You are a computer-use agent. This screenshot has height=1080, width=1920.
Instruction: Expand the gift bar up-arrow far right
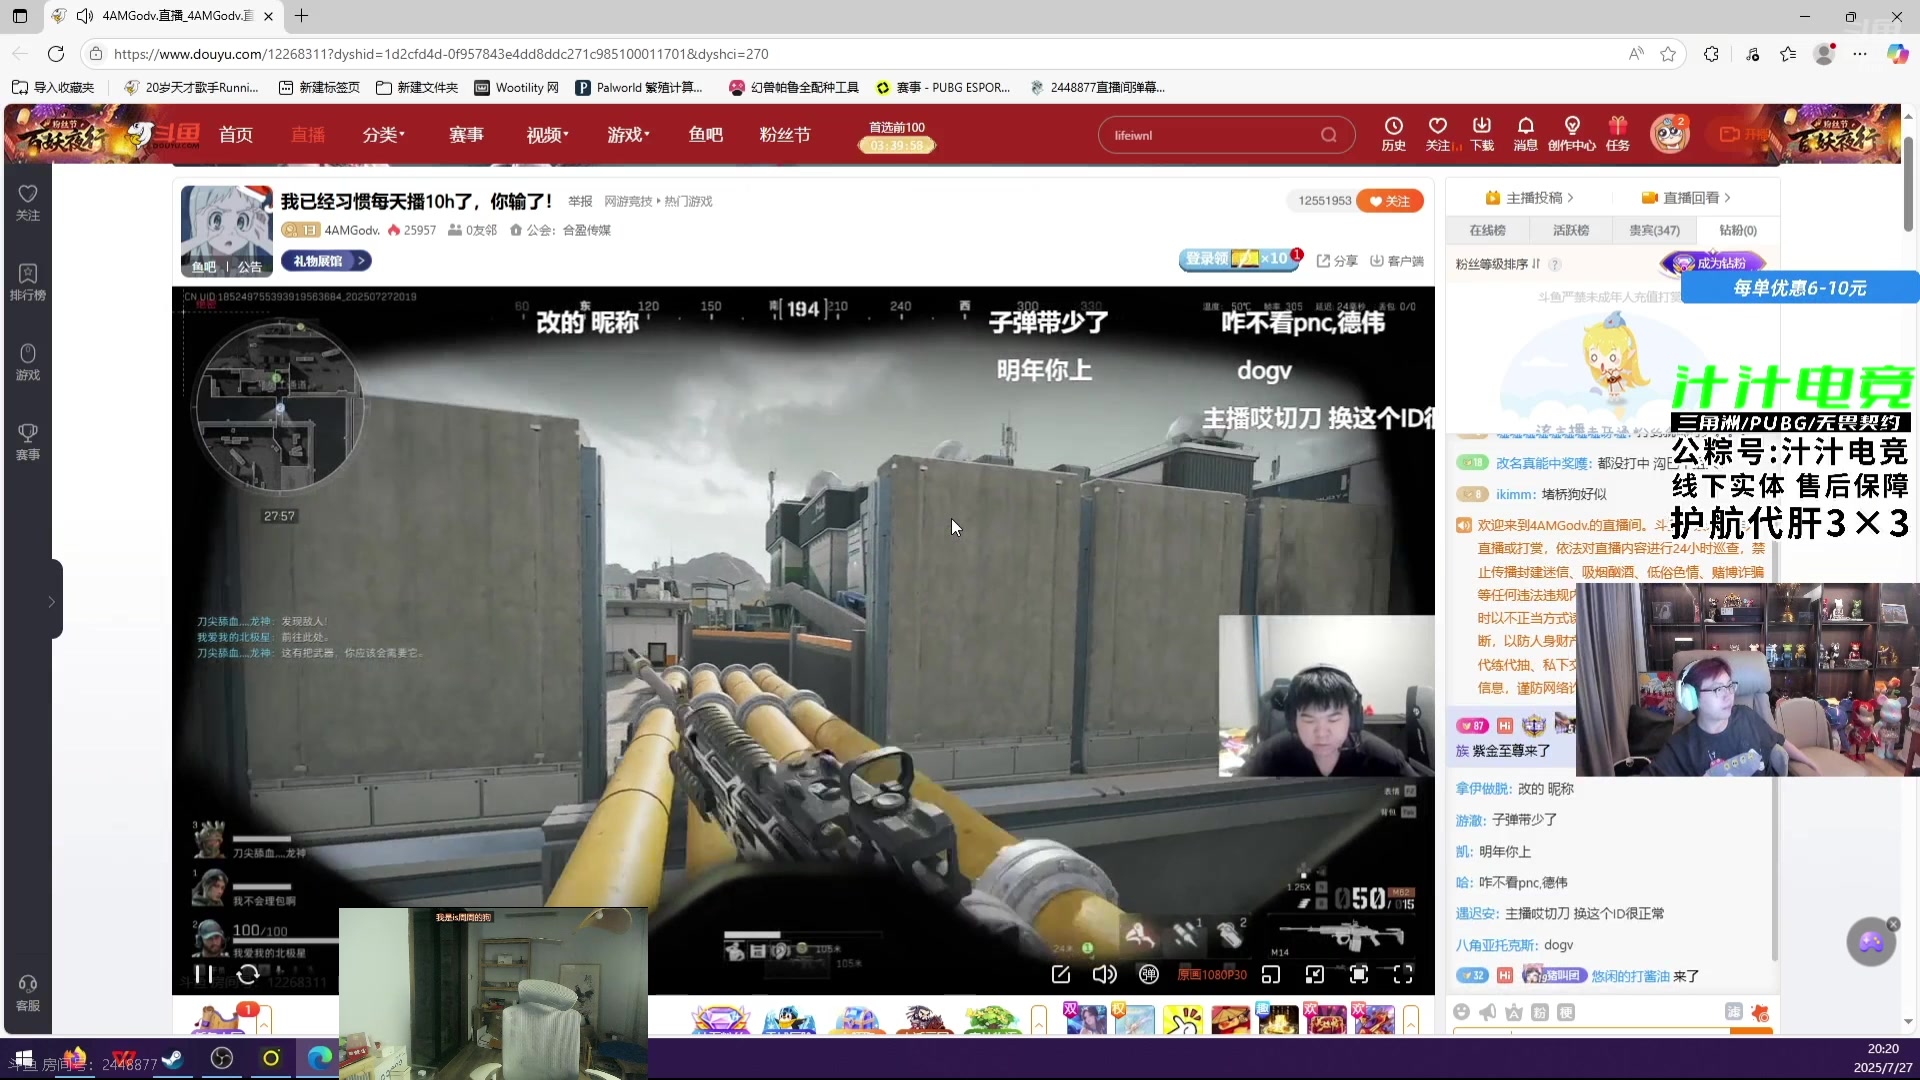pos(1411,1020)
